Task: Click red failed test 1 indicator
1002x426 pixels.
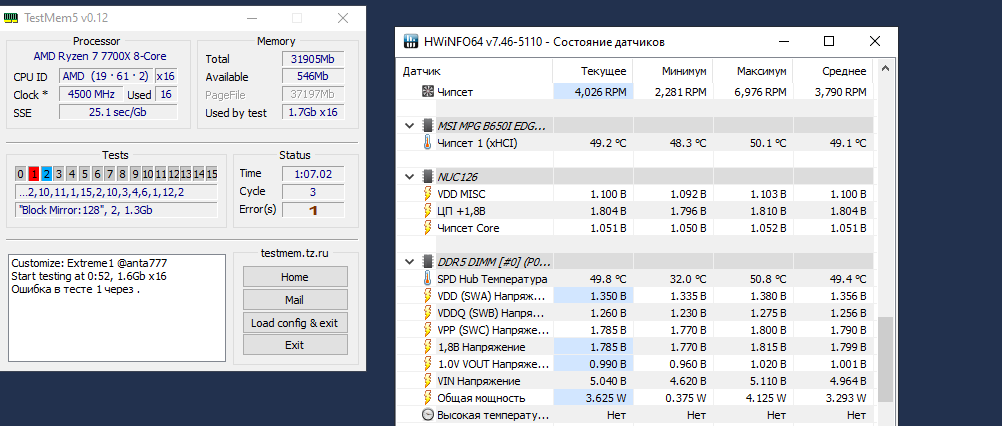Action: [x=33, y=174]
